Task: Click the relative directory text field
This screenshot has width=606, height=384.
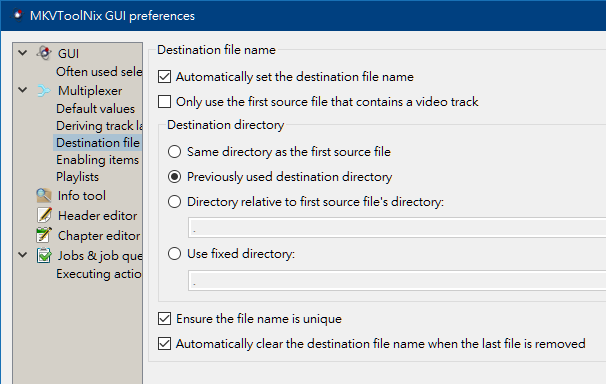Action: [397, 228]
